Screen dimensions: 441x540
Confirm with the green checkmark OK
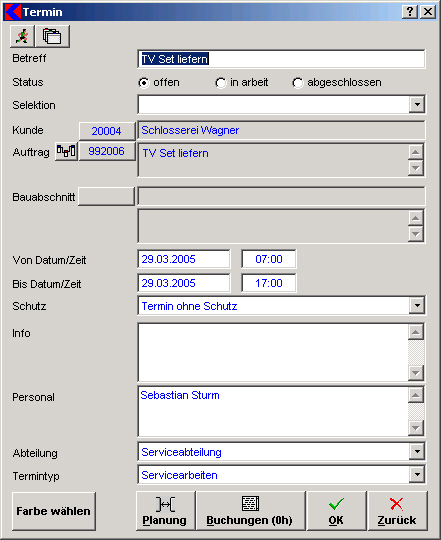coord(336,511)
